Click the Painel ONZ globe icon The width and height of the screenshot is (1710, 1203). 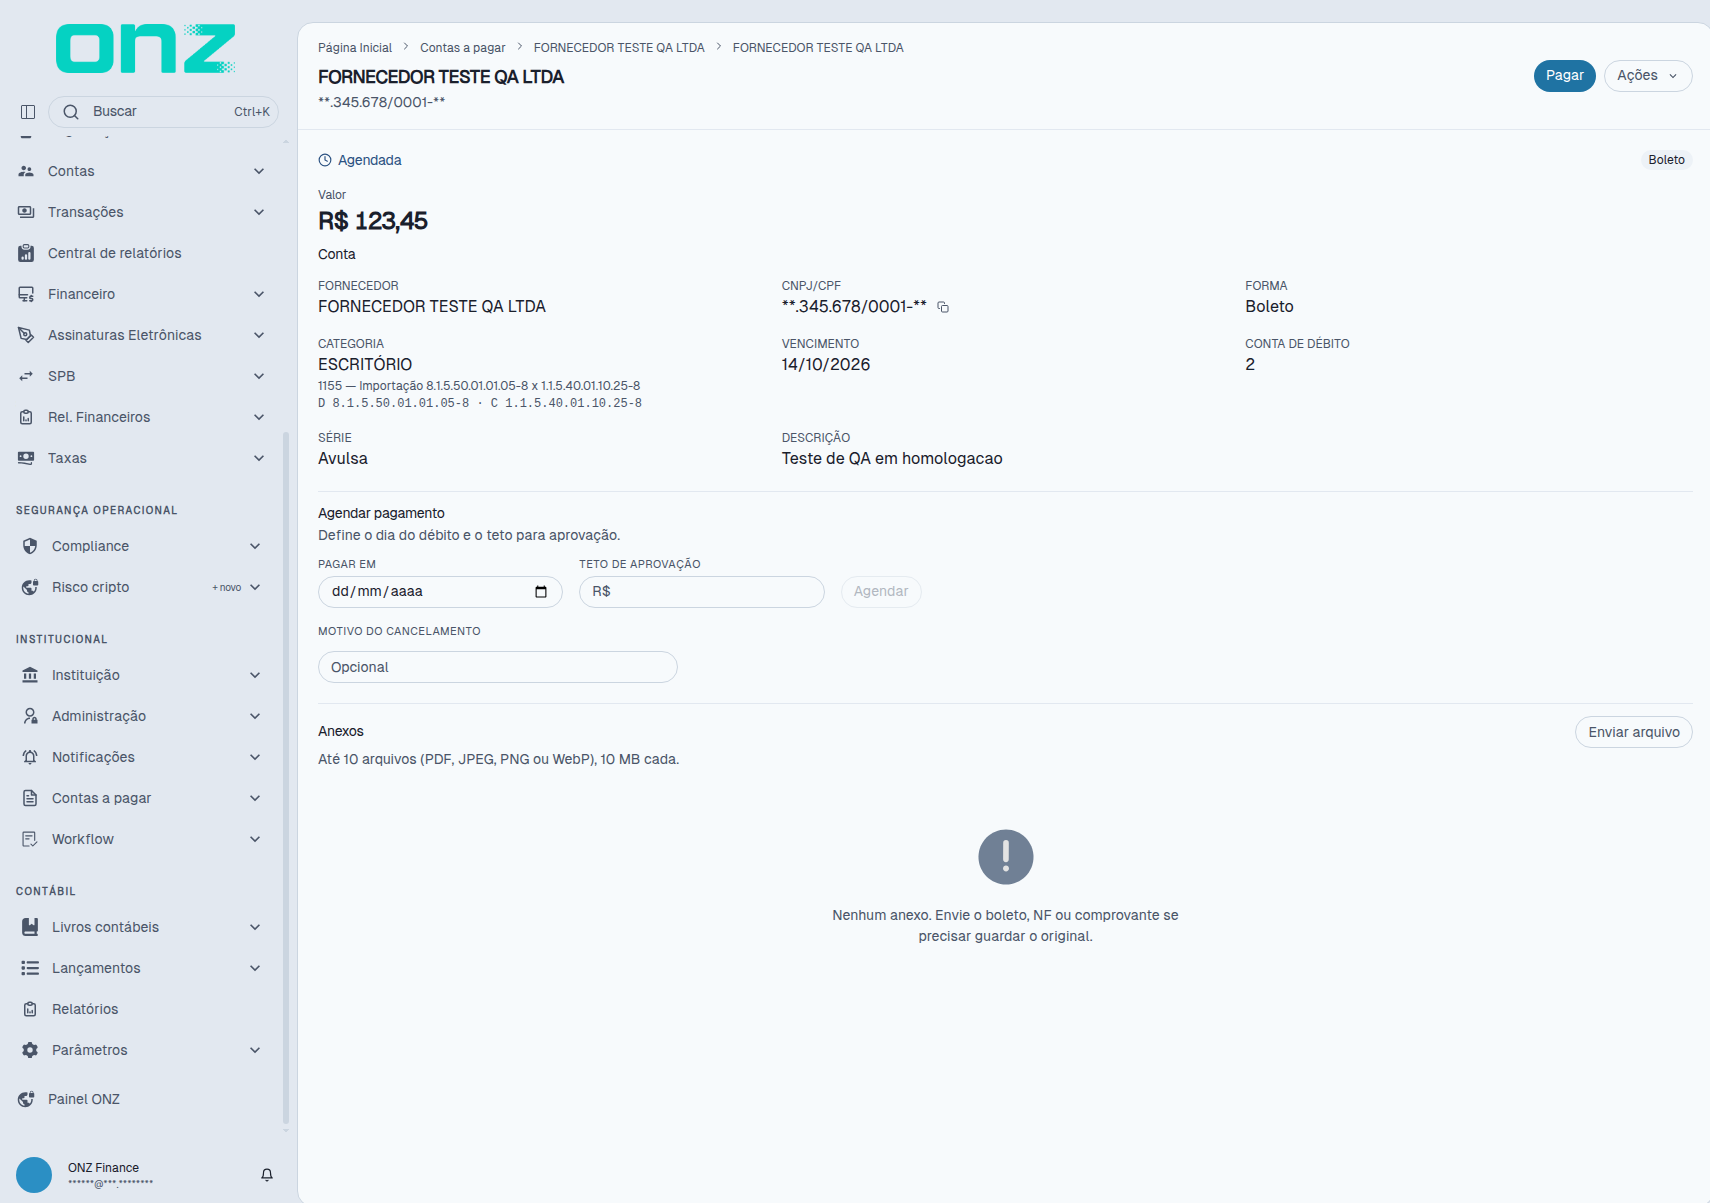pos(26,1099)
